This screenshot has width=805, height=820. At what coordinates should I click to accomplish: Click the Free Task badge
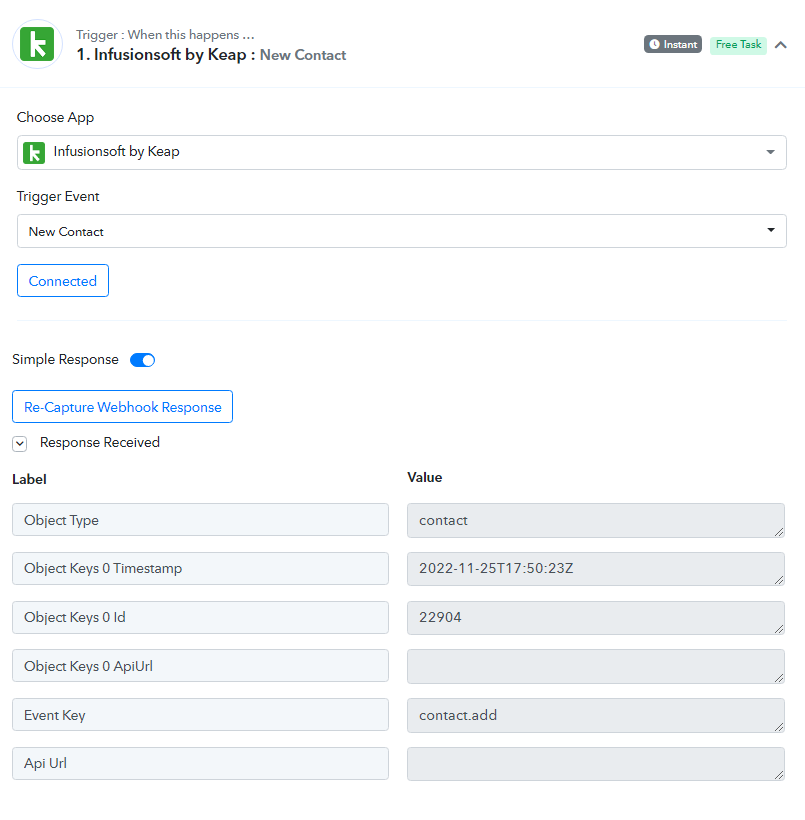click(738, 44)
